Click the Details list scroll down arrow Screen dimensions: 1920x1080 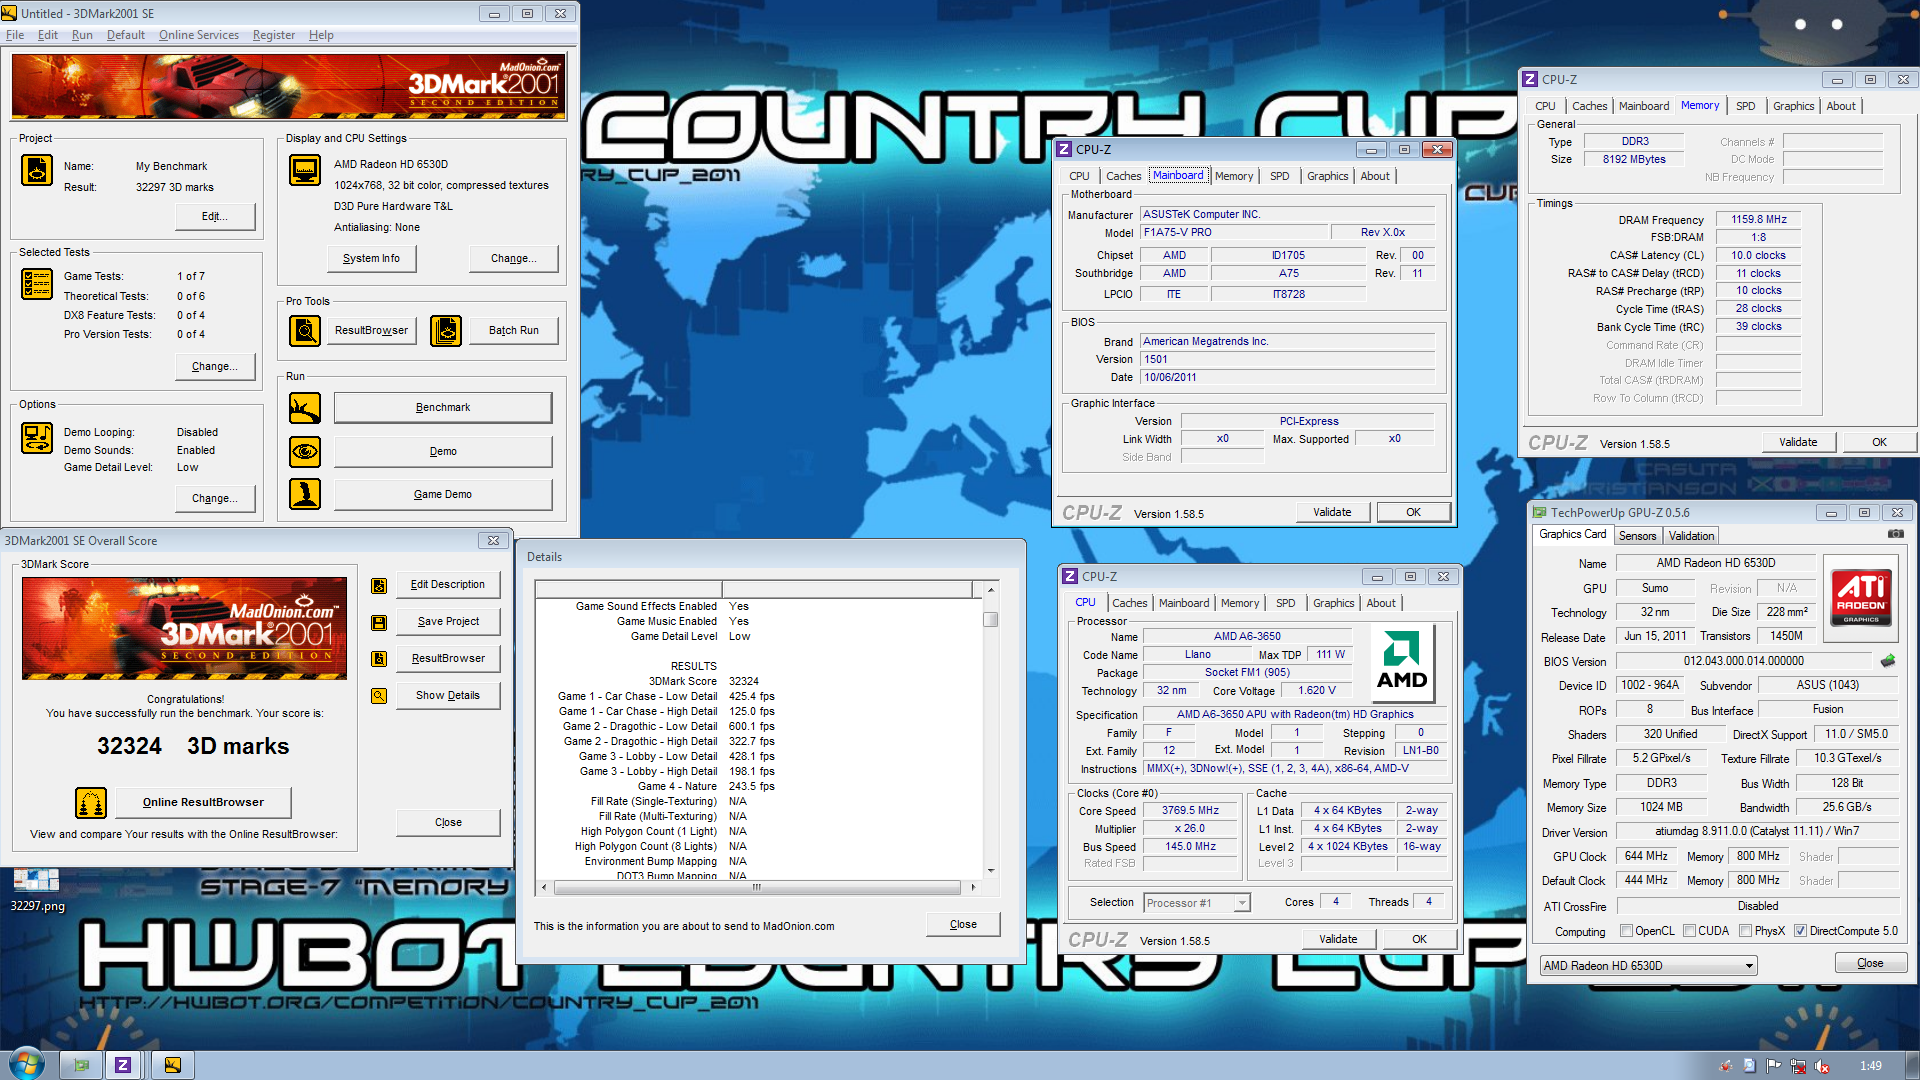pyautogui.click(x=990, y=871)
